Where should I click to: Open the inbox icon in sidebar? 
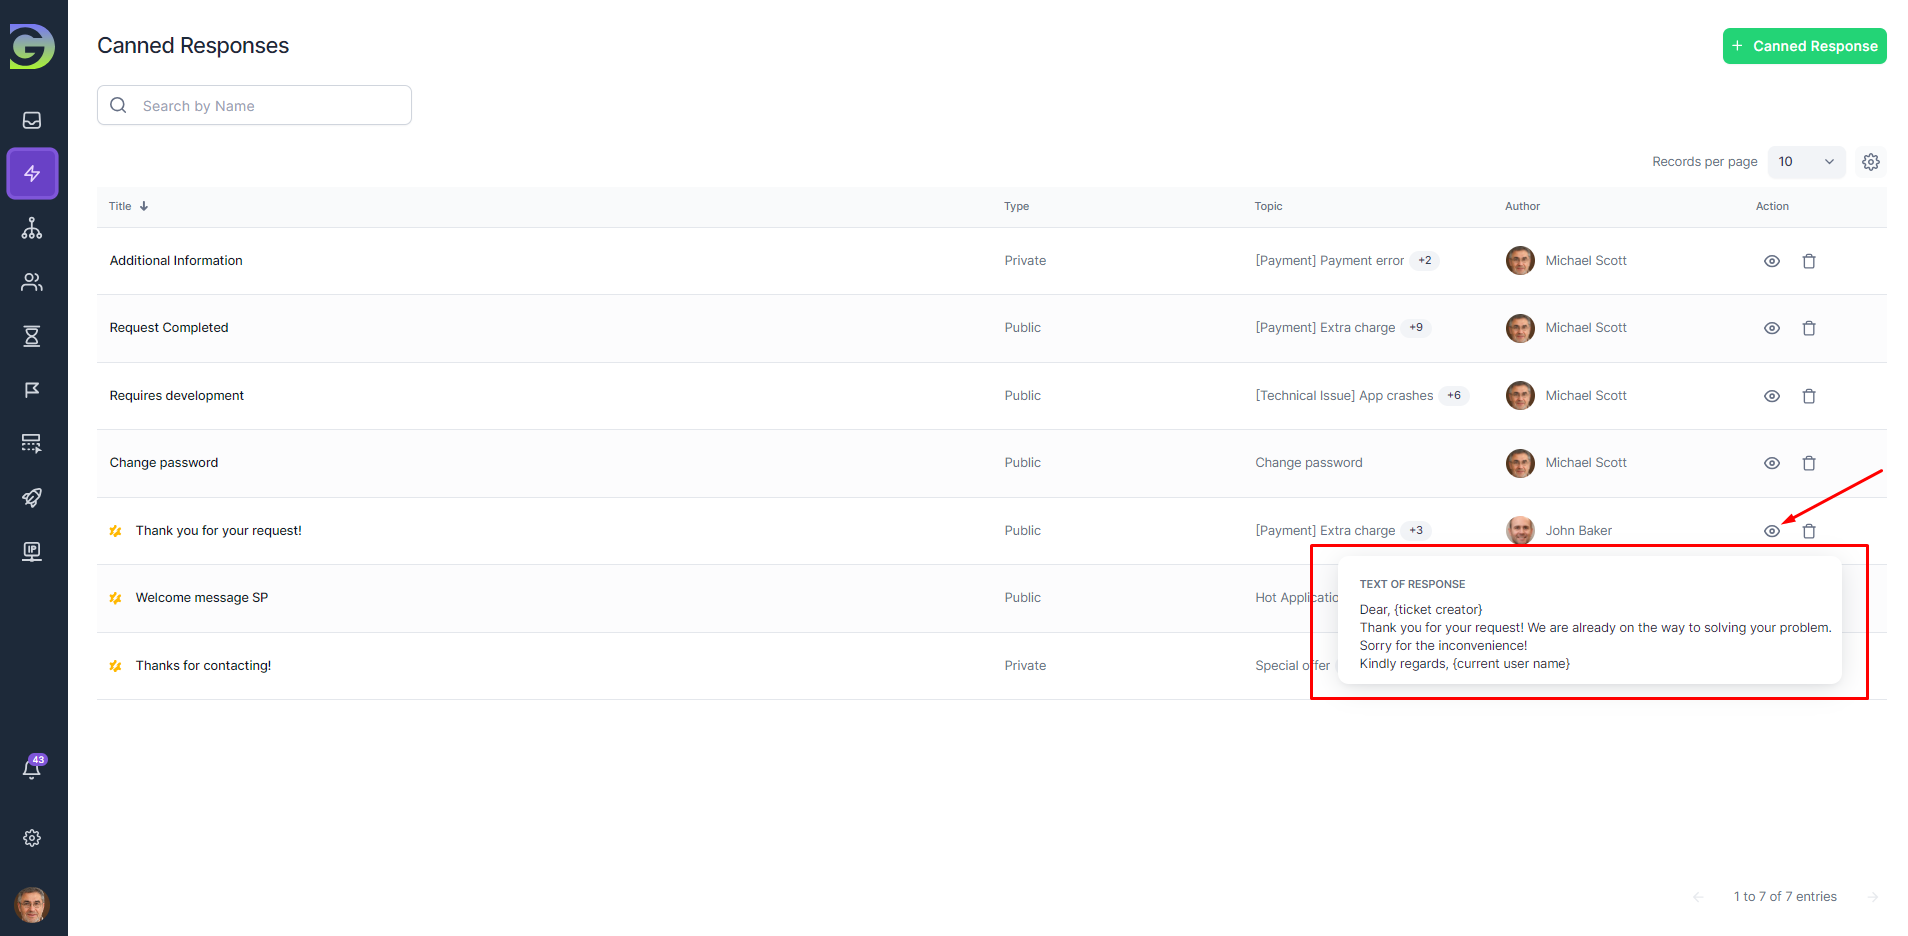point(32,120)
